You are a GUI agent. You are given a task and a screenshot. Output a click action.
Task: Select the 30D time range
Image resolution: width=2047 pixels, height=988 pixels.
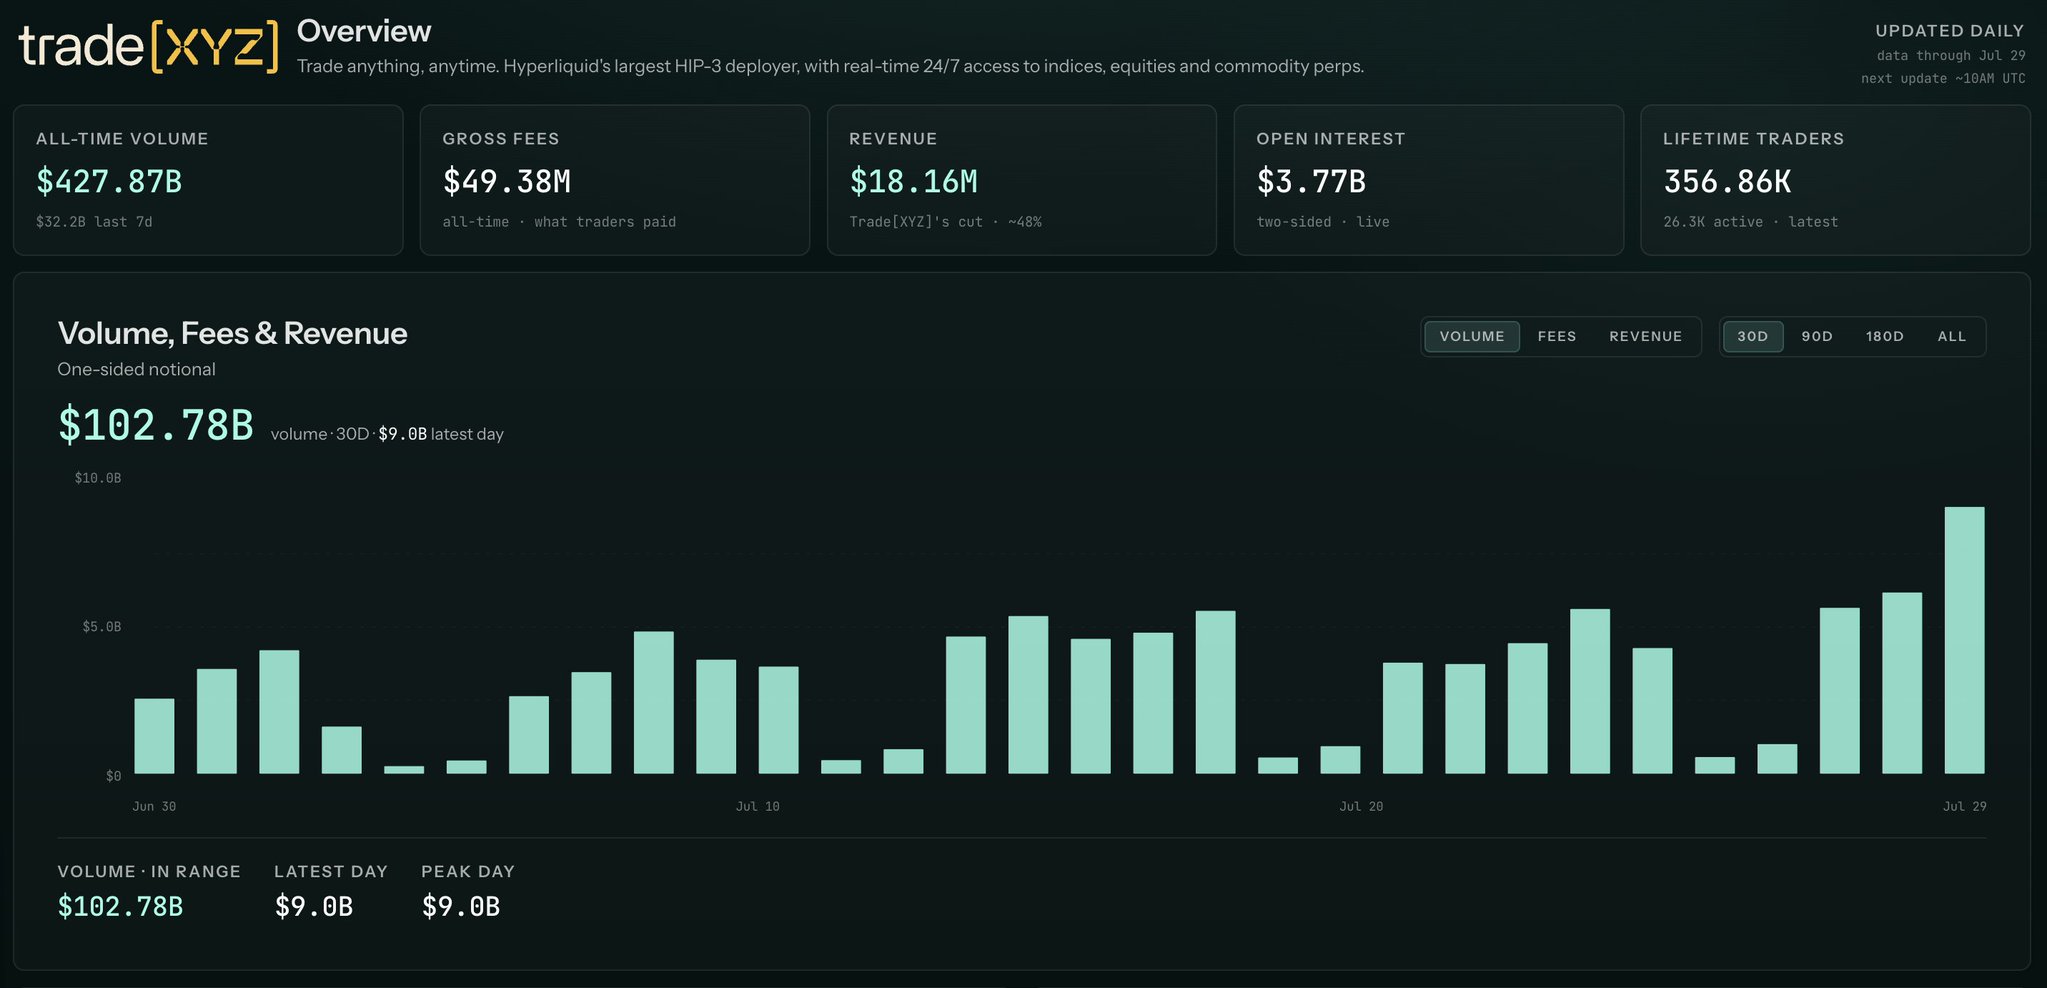click(1753, 336)
